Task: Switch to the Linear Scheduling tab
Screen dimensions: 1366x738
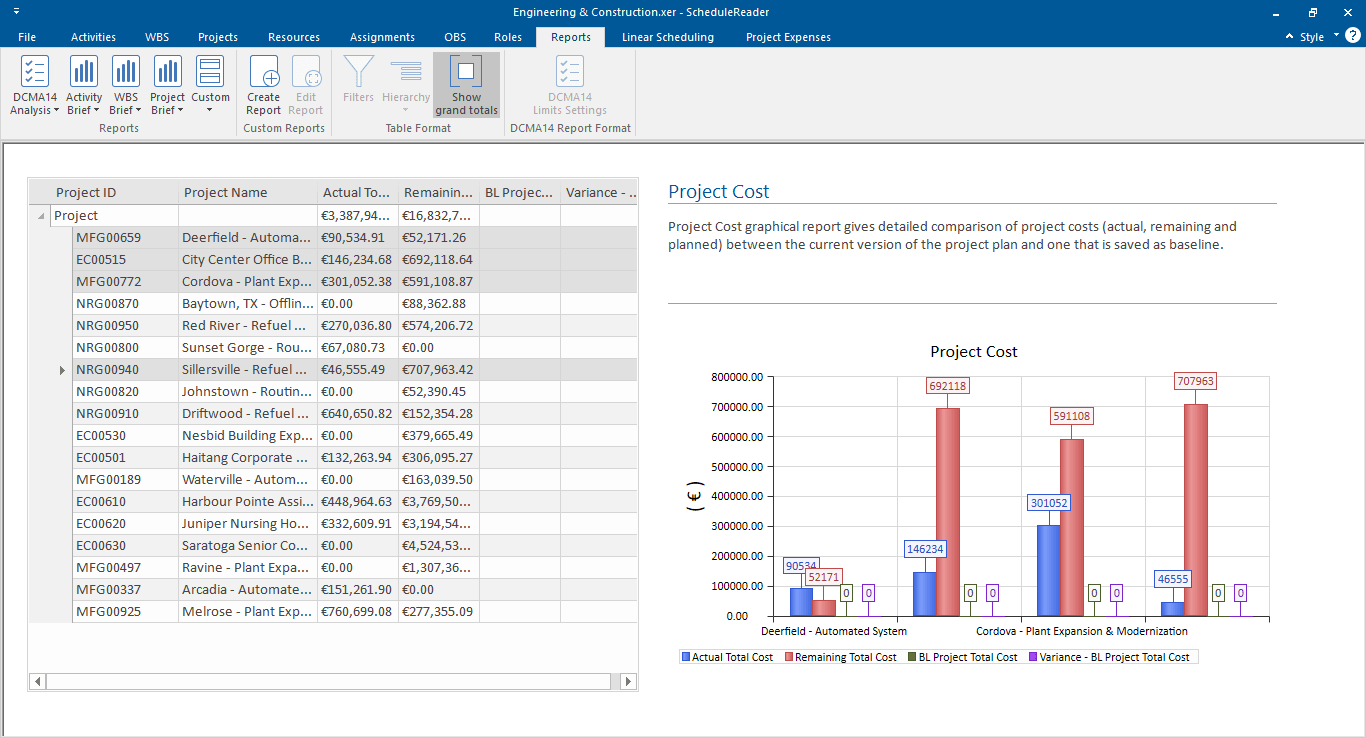Action: pyautogui.click(x=667, y=37)
